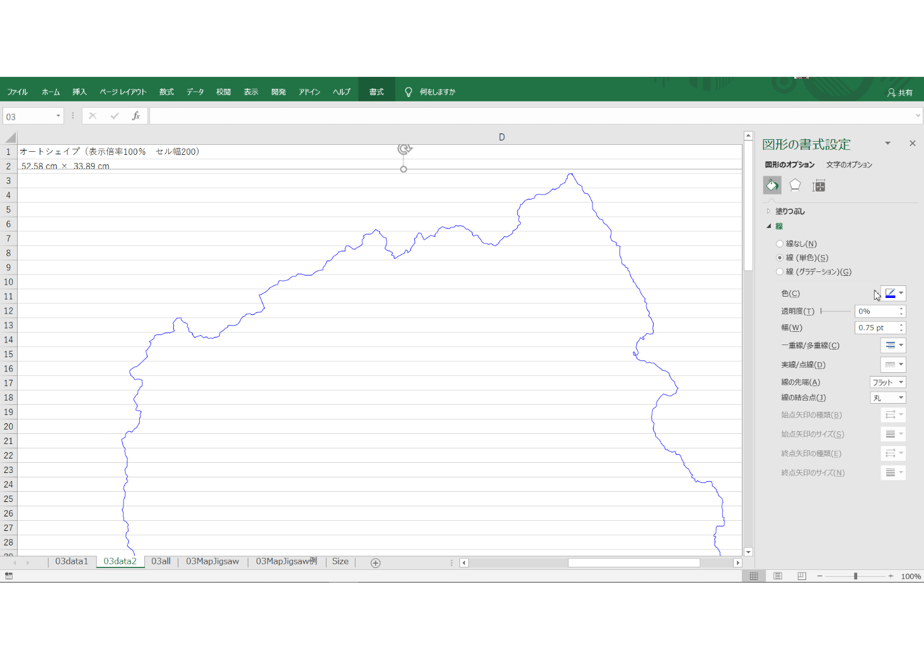Image resolution: width=924 pixels, height=660 pixels.
Task: Switch to Page Layout view icon
Action: tap(778, 576)
